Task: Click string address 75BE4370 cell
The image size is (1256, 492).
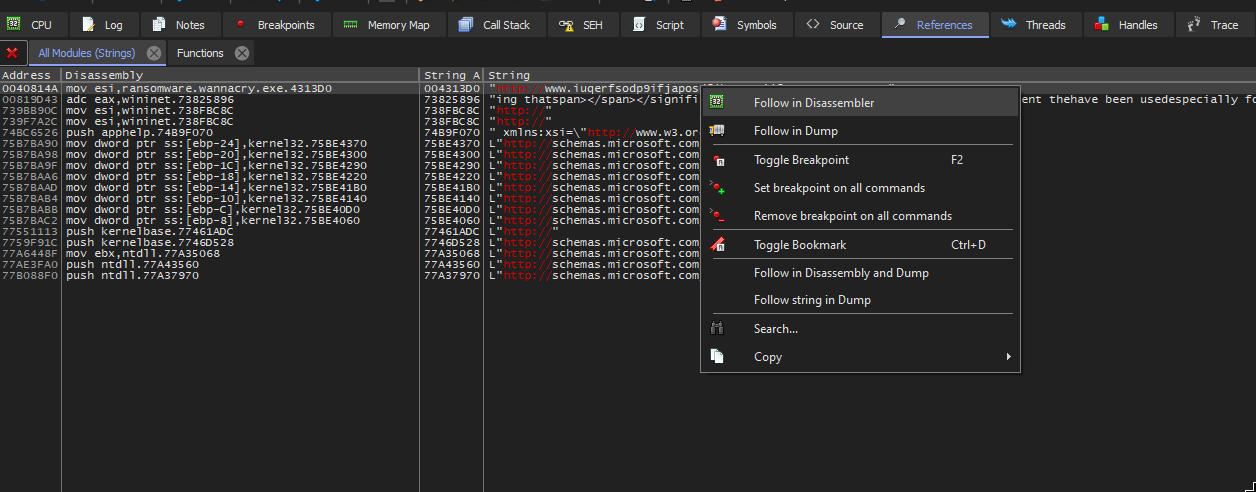Action: (452, 143)
